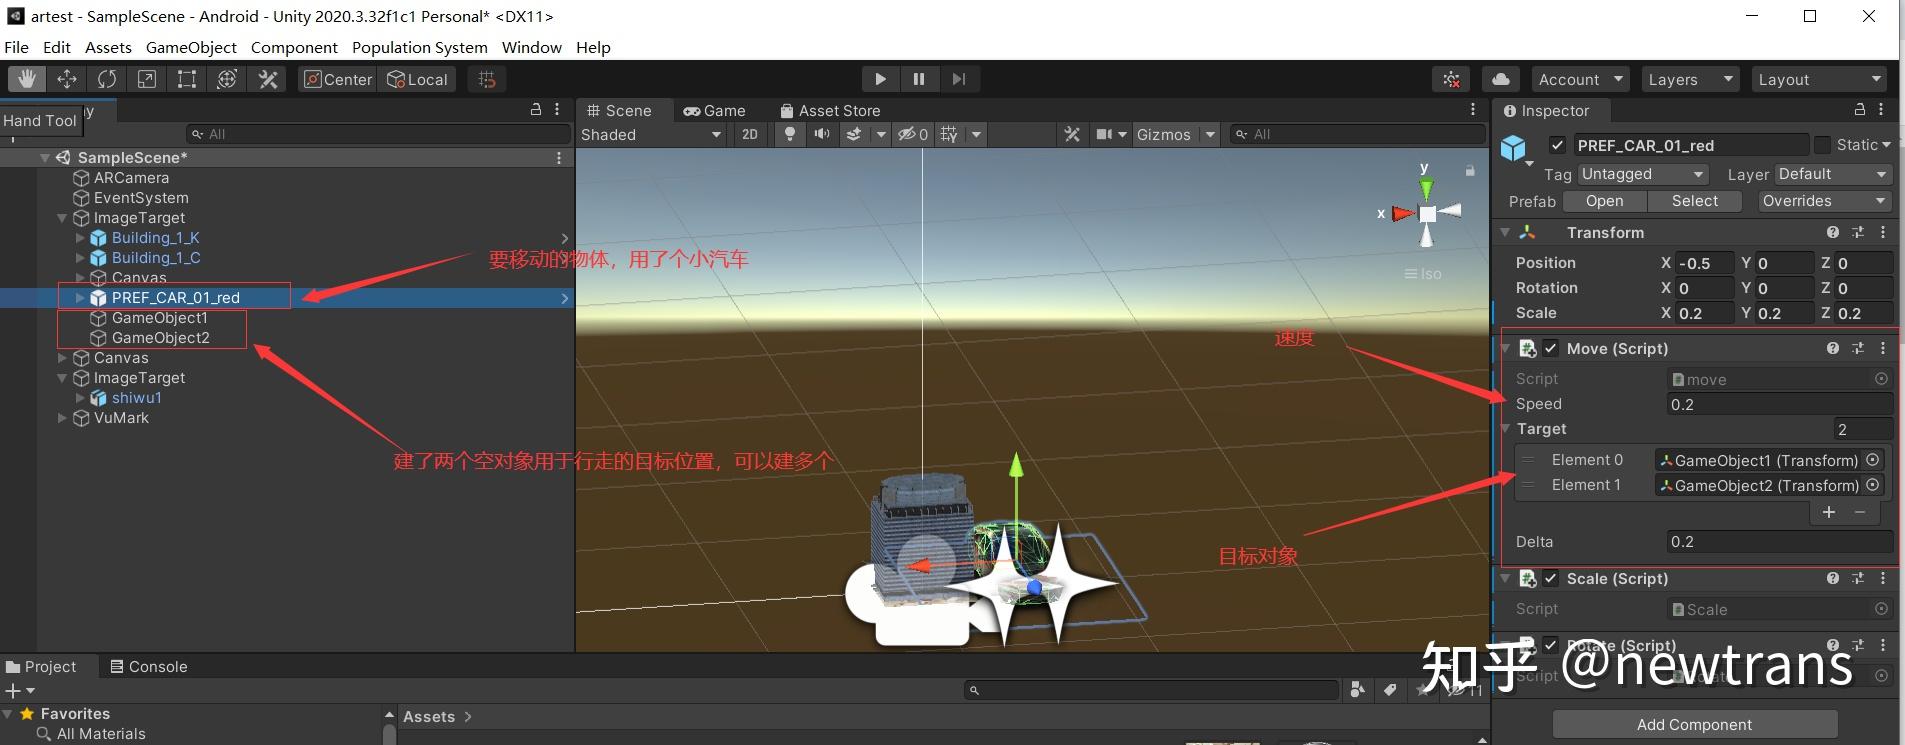The image size is (1905, 745).
Task: Toggle hidden objects visibility counter
Action: coord(913,134)
